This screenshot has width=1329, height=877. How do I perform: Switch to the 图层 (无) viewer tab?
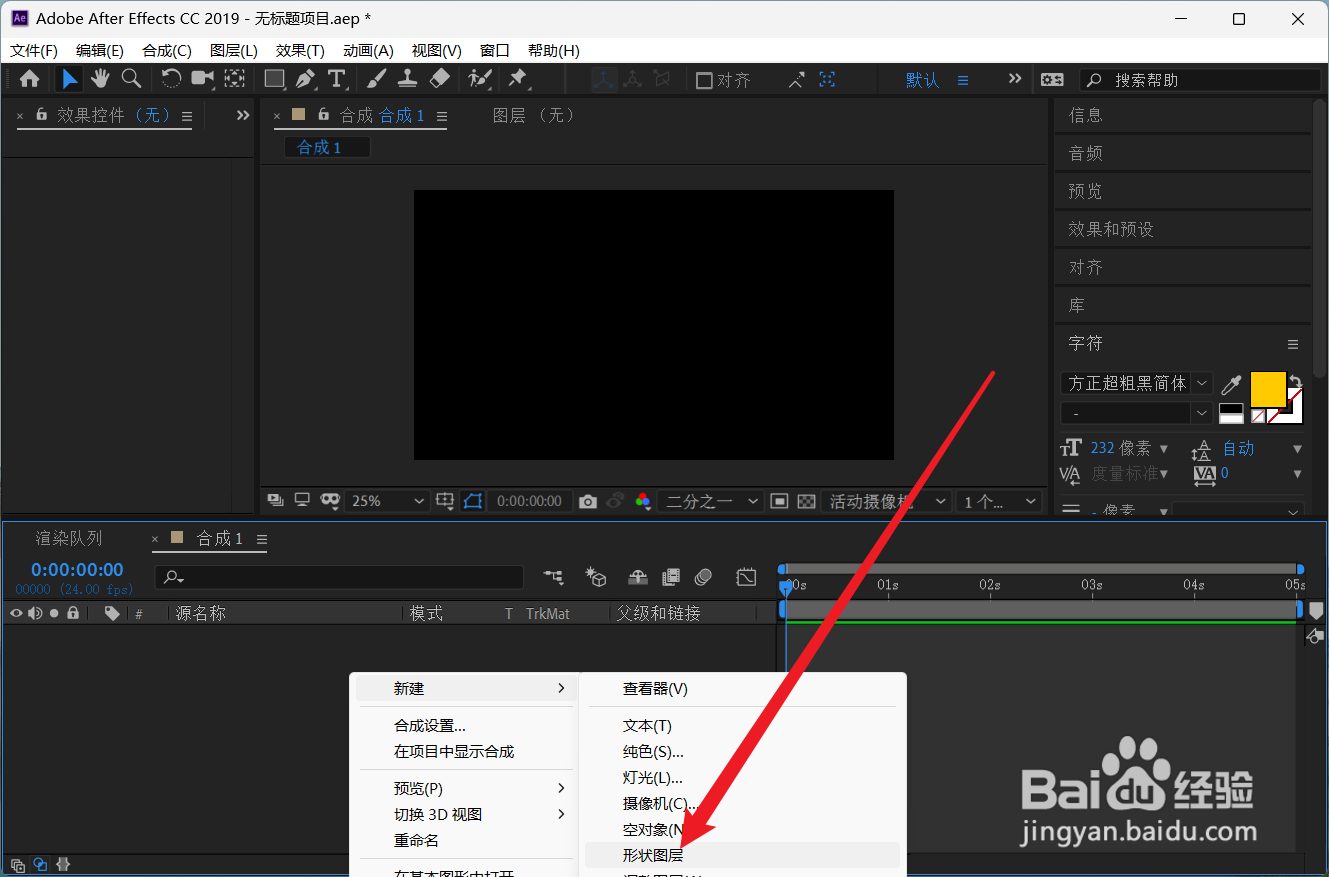(535, 116)
